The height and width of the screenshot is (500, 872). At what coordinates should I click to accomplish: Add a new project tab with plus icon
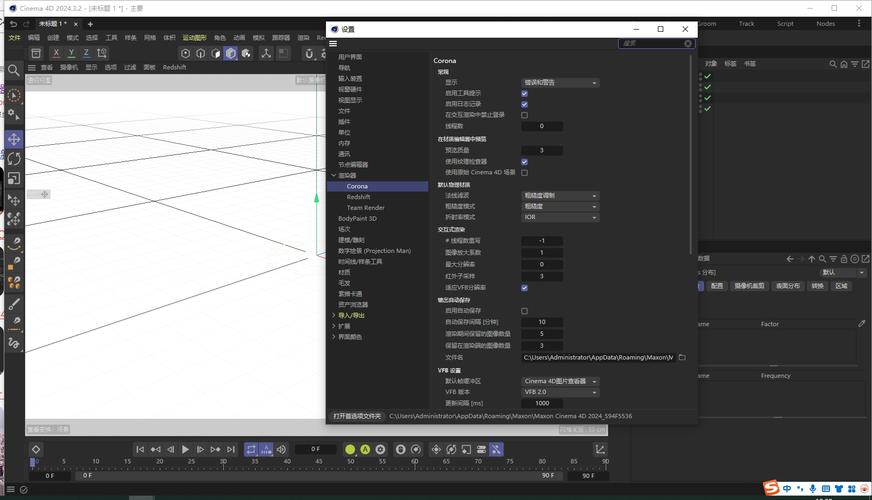point(90,24)
